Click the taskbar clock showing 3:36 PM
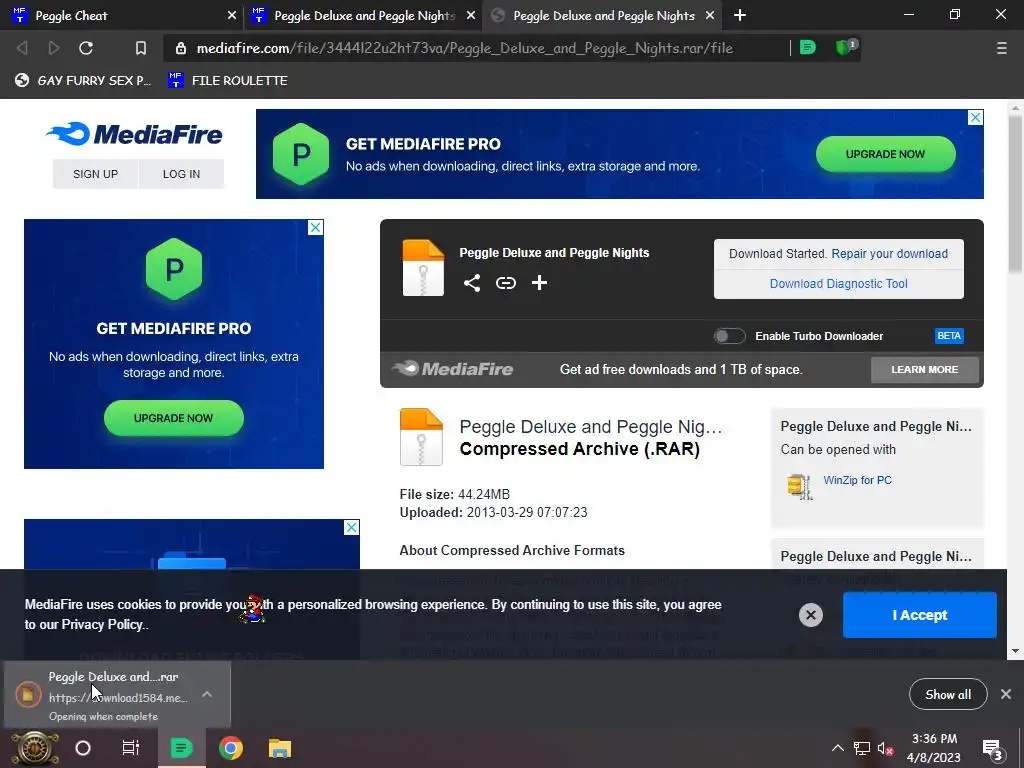 (x=935, y=748)
